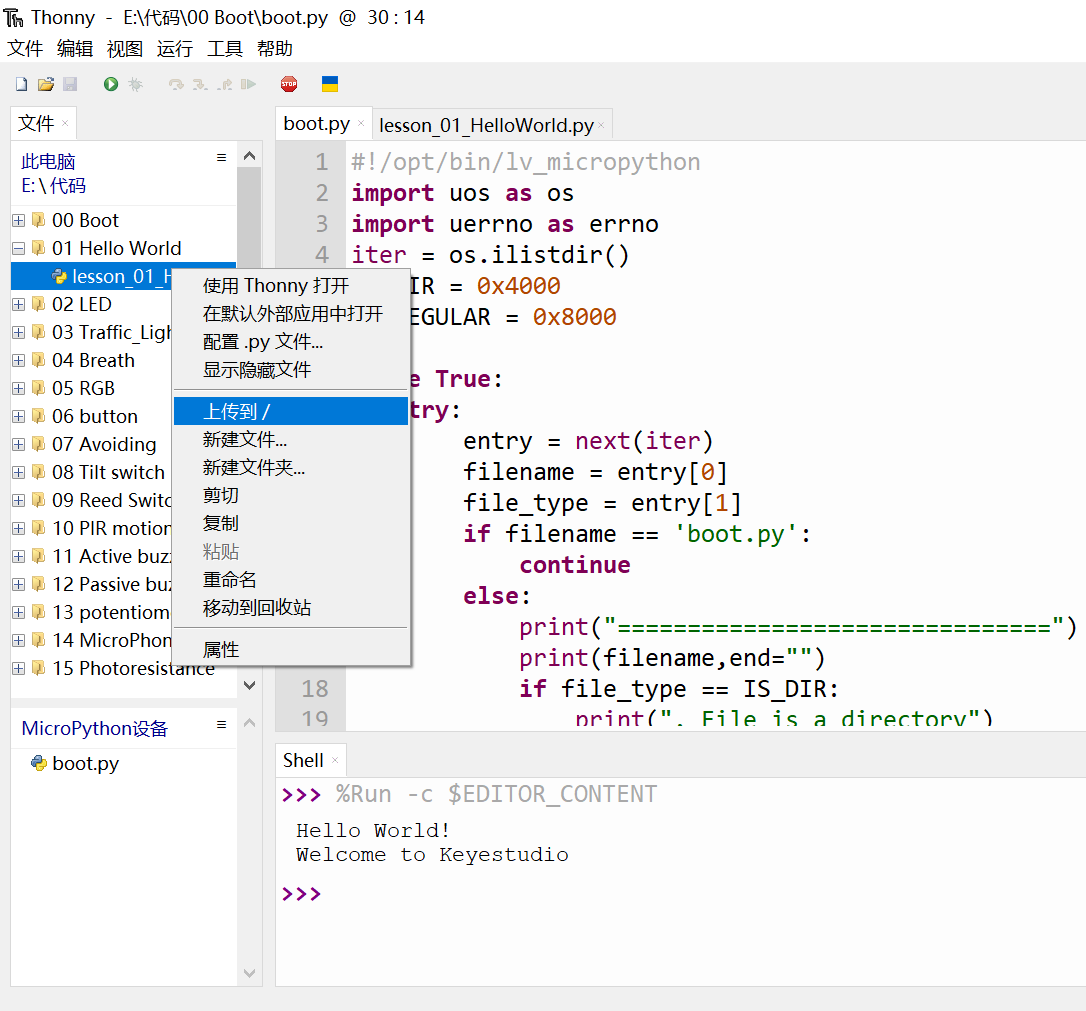1086x1011 pixels.
Task: Expand the 04 Breath folder
Action: (x=19, y=361)
